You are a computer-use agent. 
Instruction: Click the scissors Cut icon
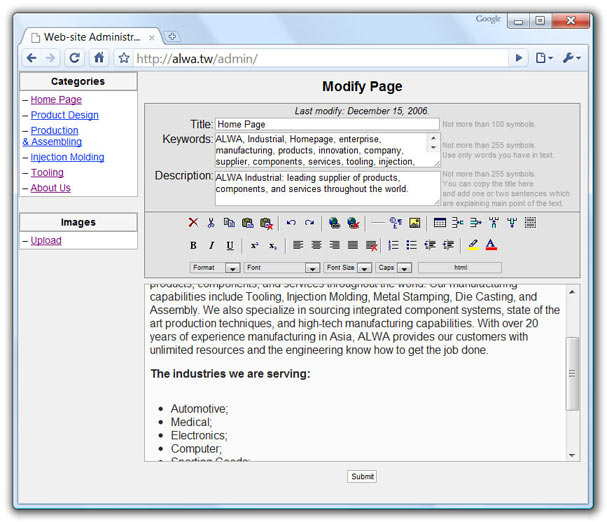pyautogui.click(x=211, y=223)
